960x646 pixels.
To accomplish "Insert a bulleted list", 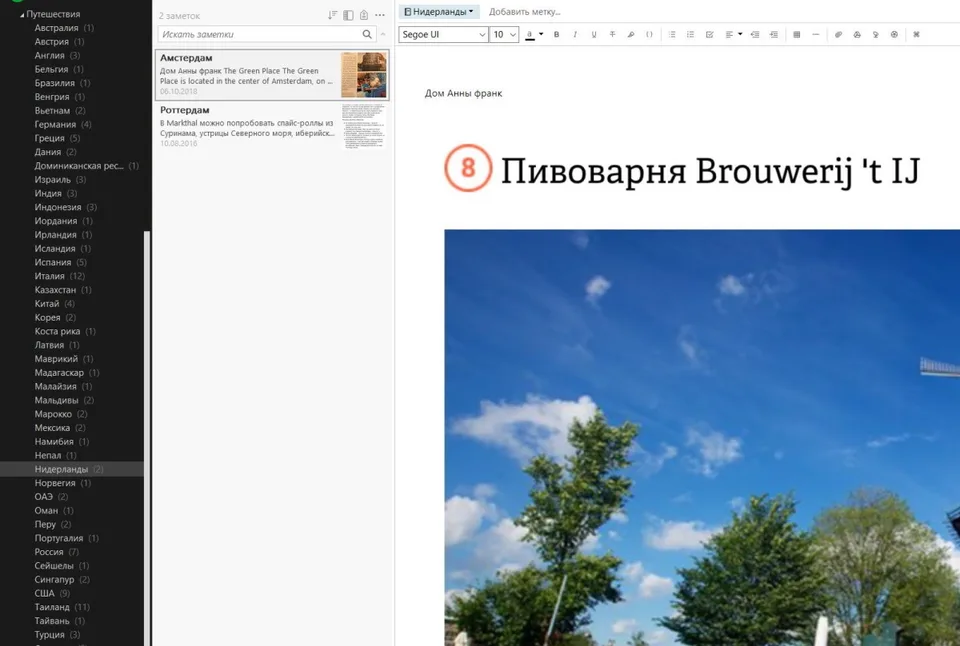I will click(x=672, y=34).
